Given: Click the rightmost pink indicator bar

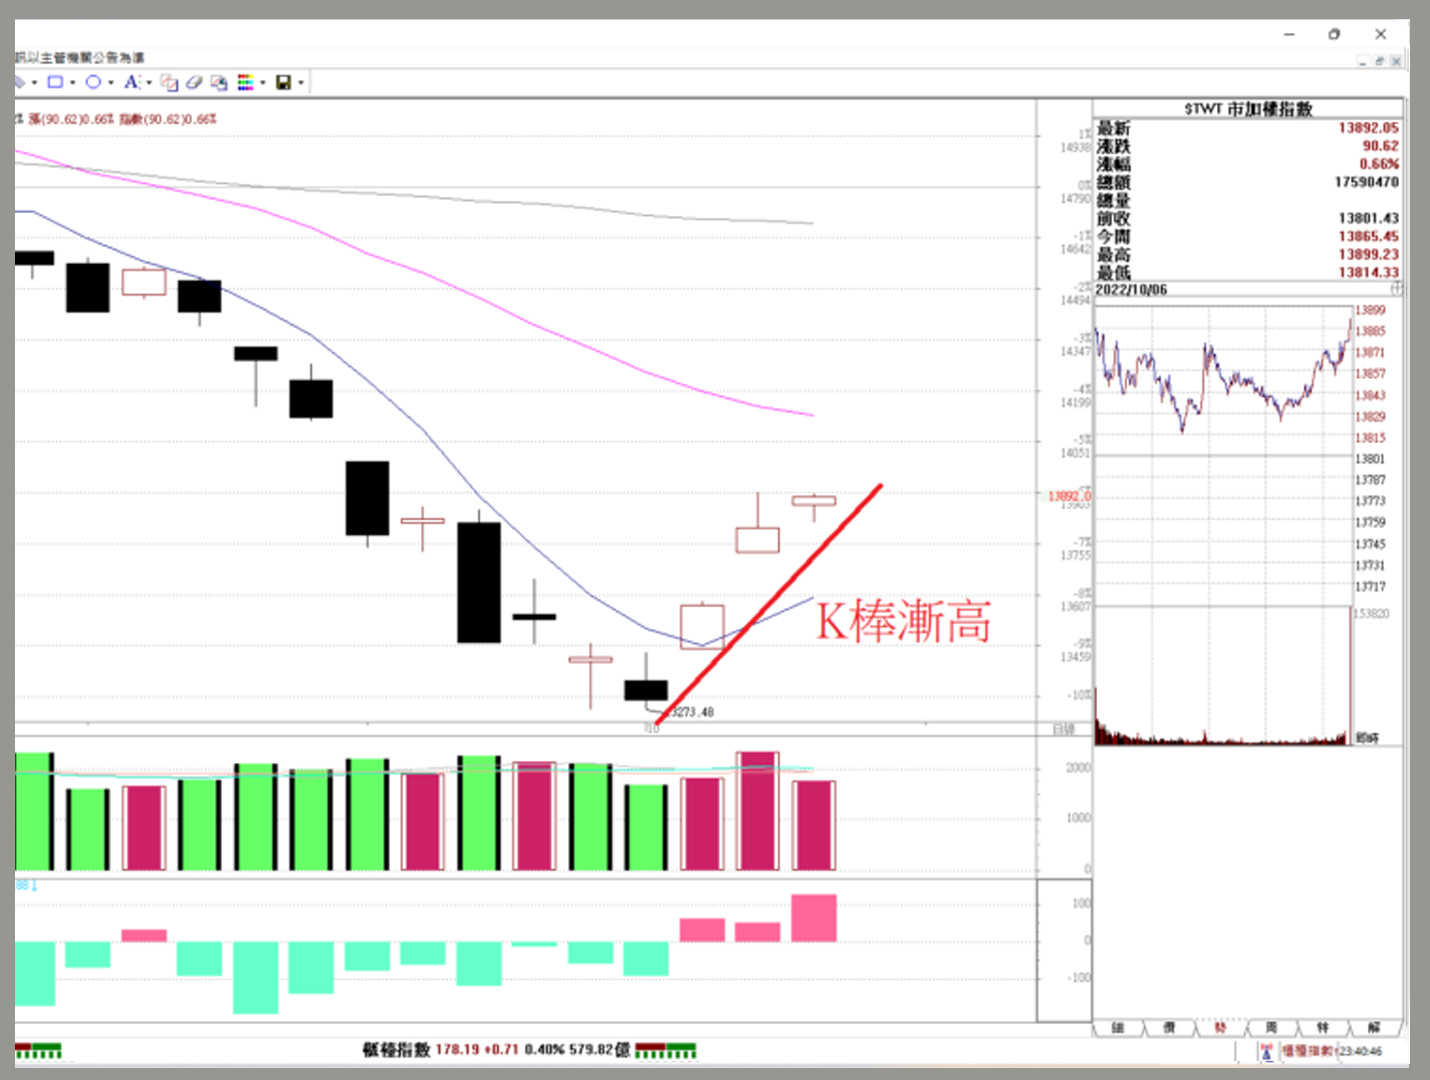Looking at the screenshot, I should point(814,918).
